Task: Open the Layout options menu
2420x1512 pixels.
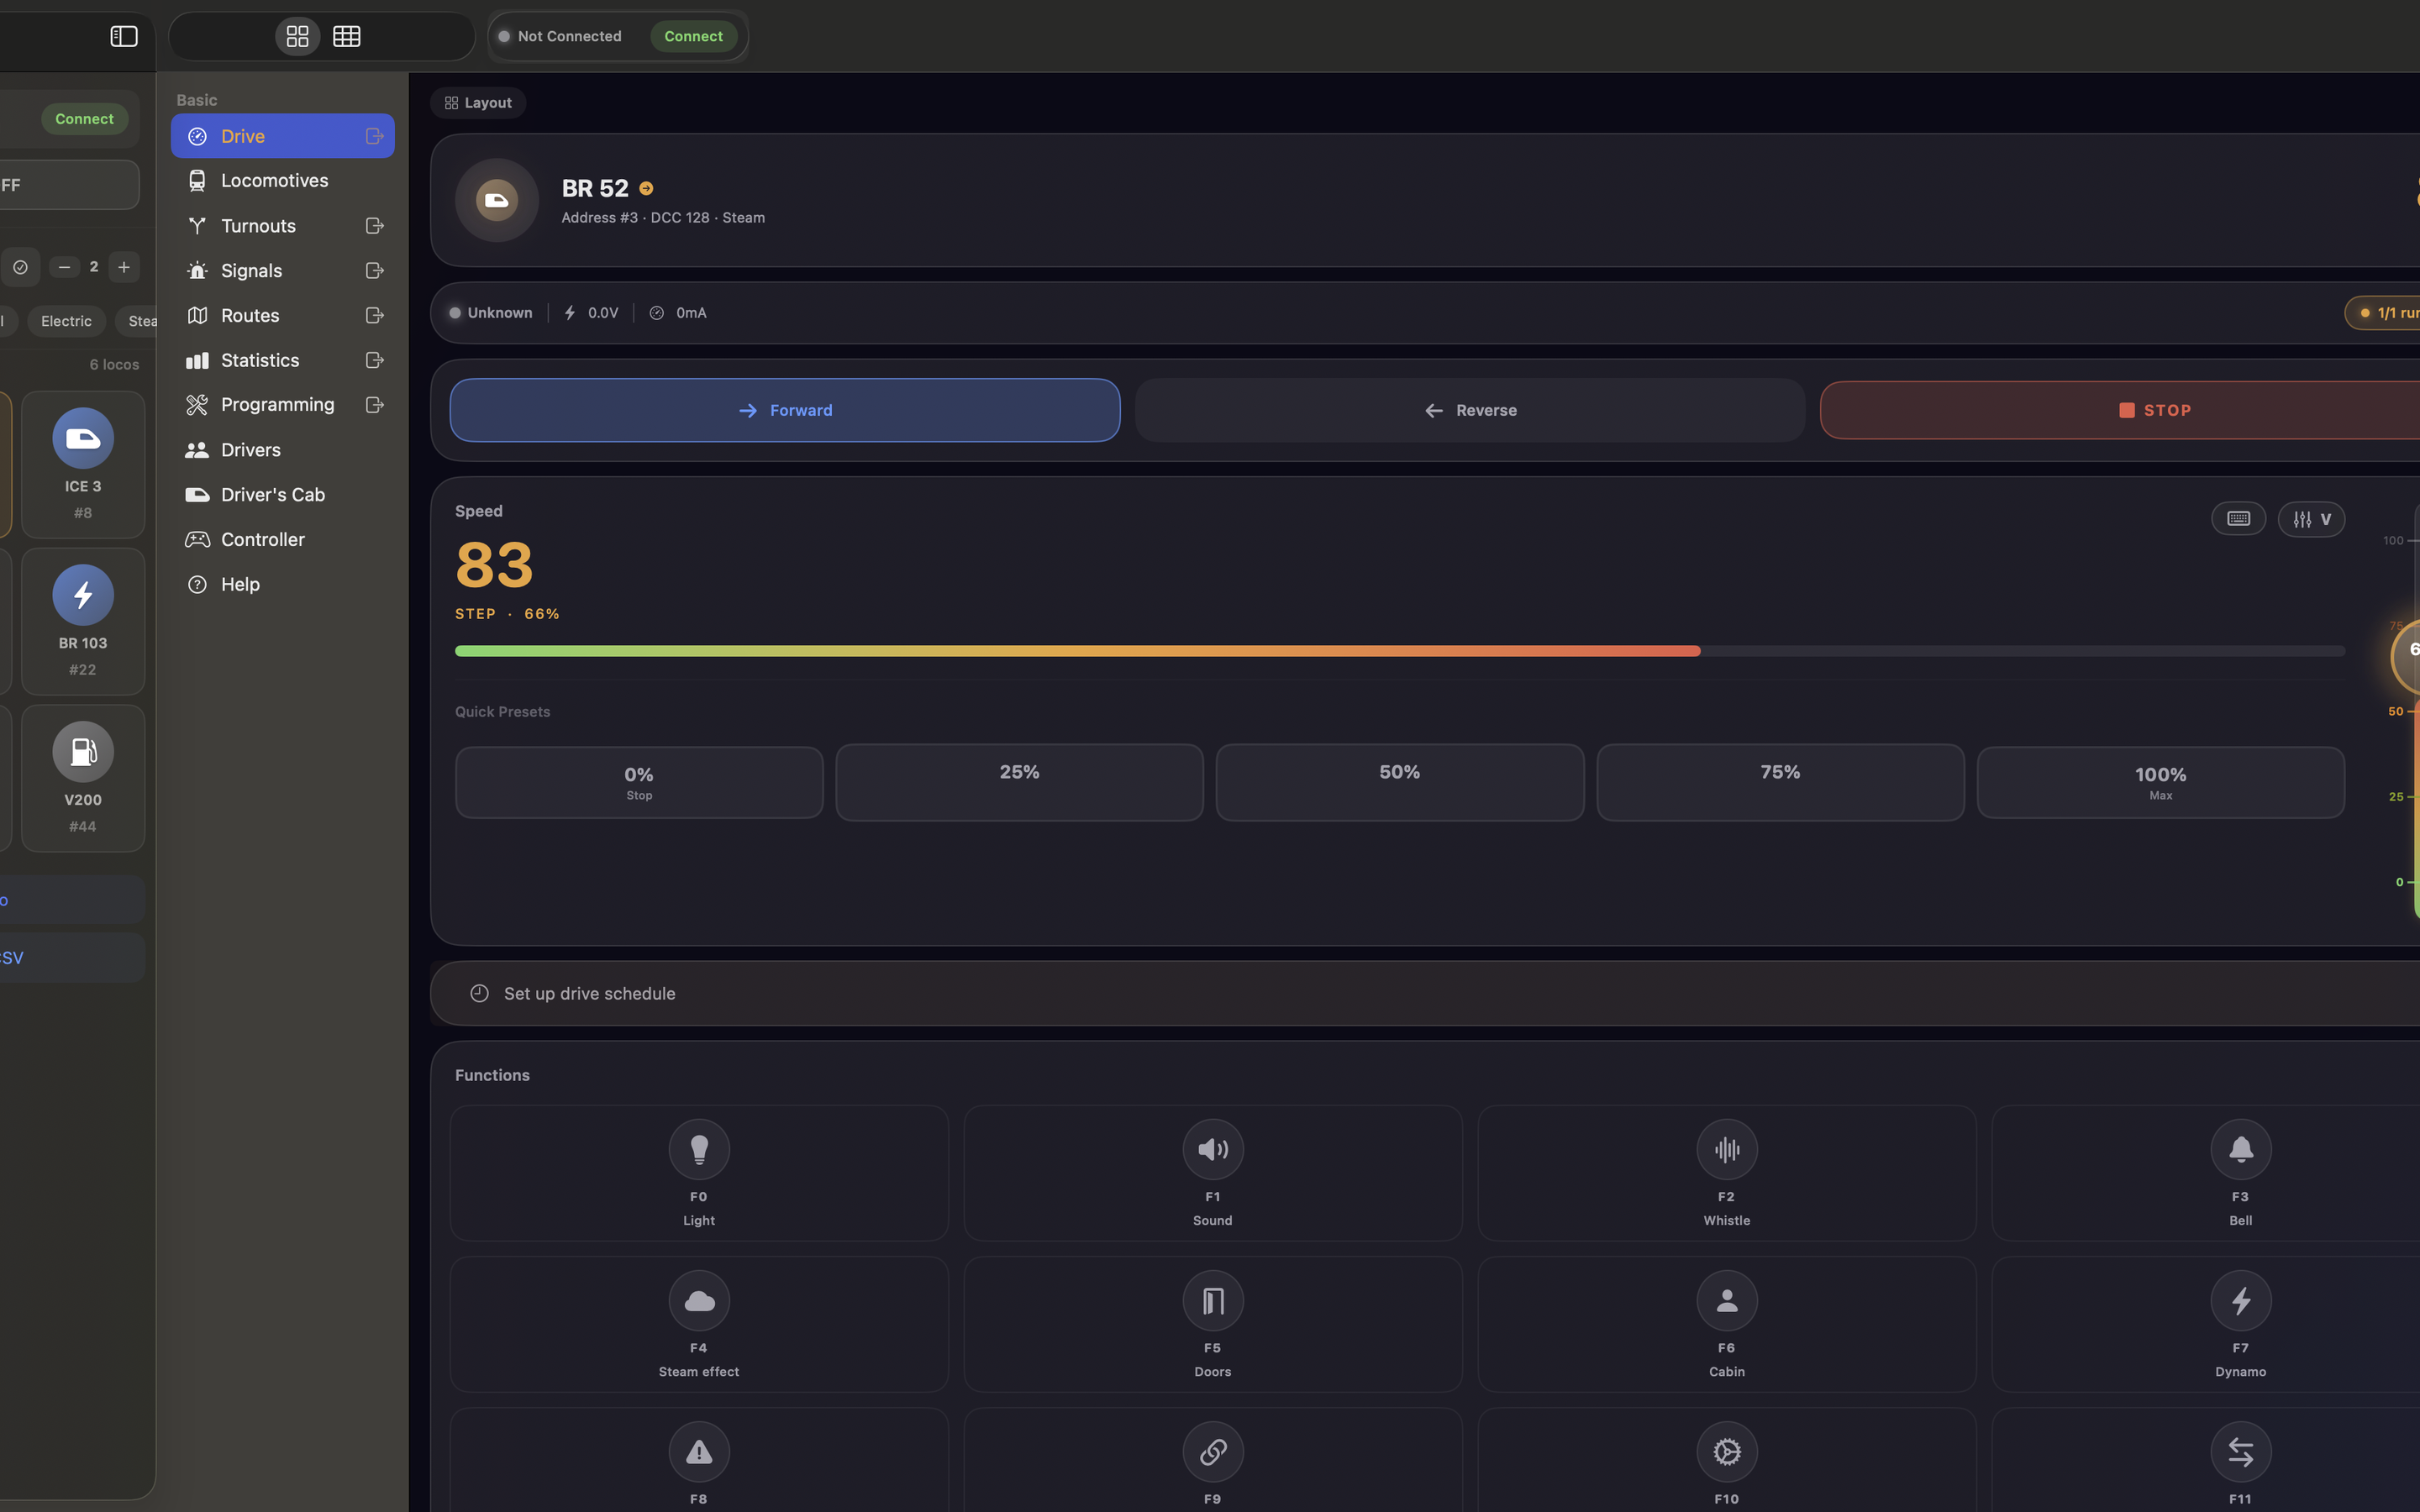Action: coord(478,103)
